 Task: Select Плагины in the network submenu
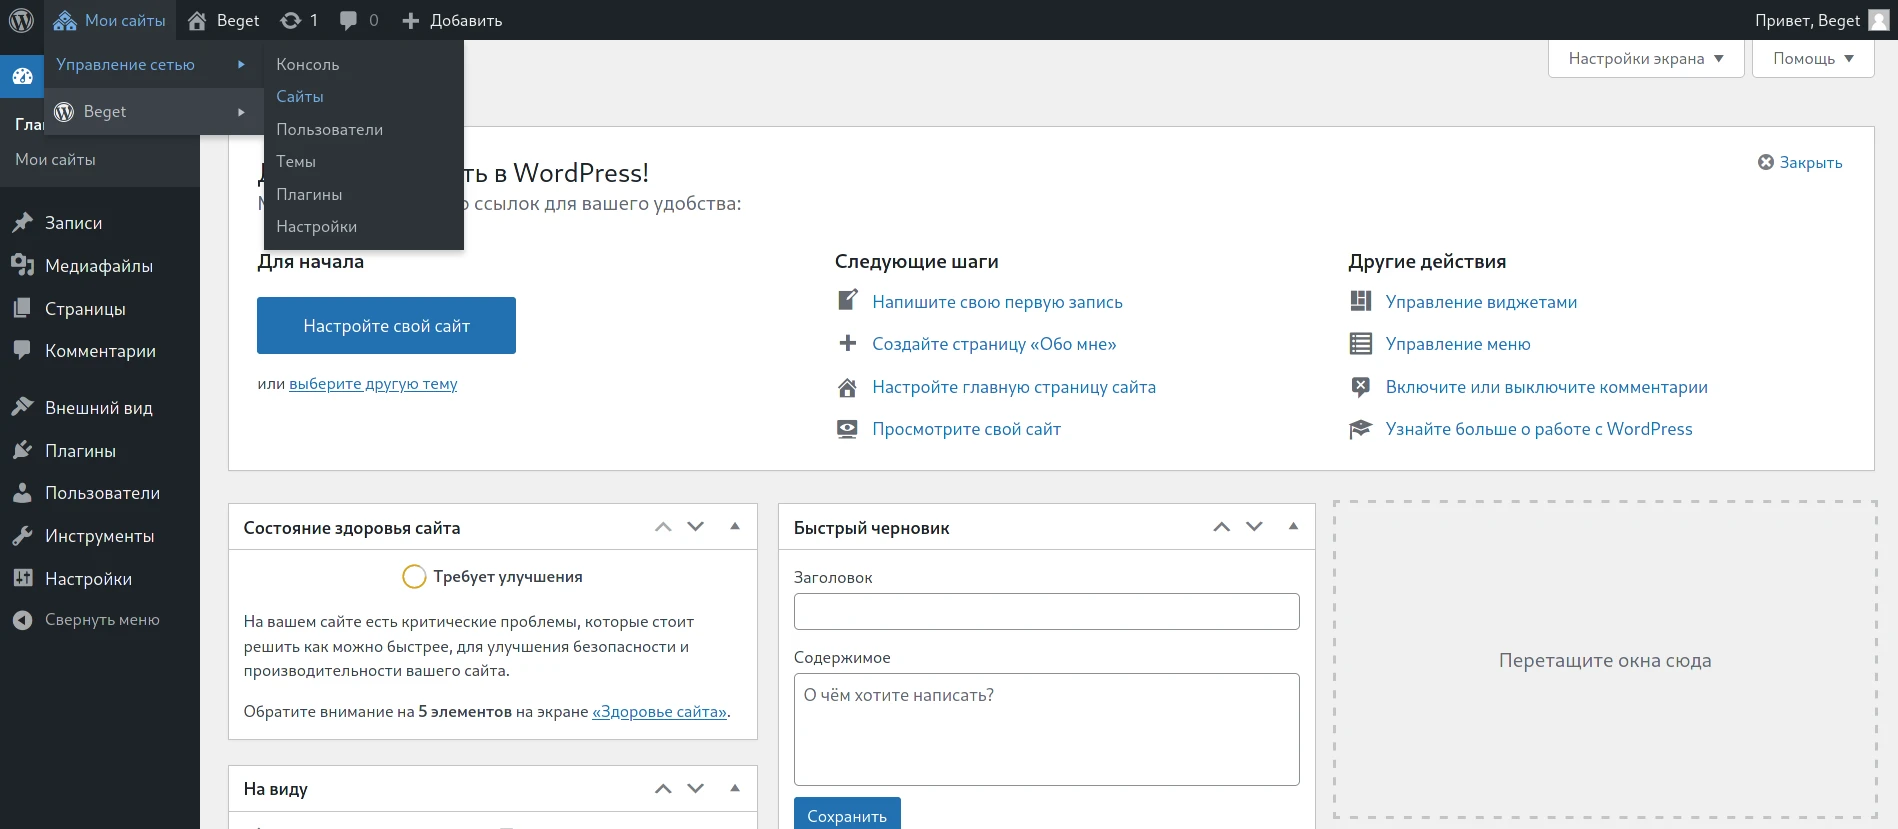tap(309, 194)
